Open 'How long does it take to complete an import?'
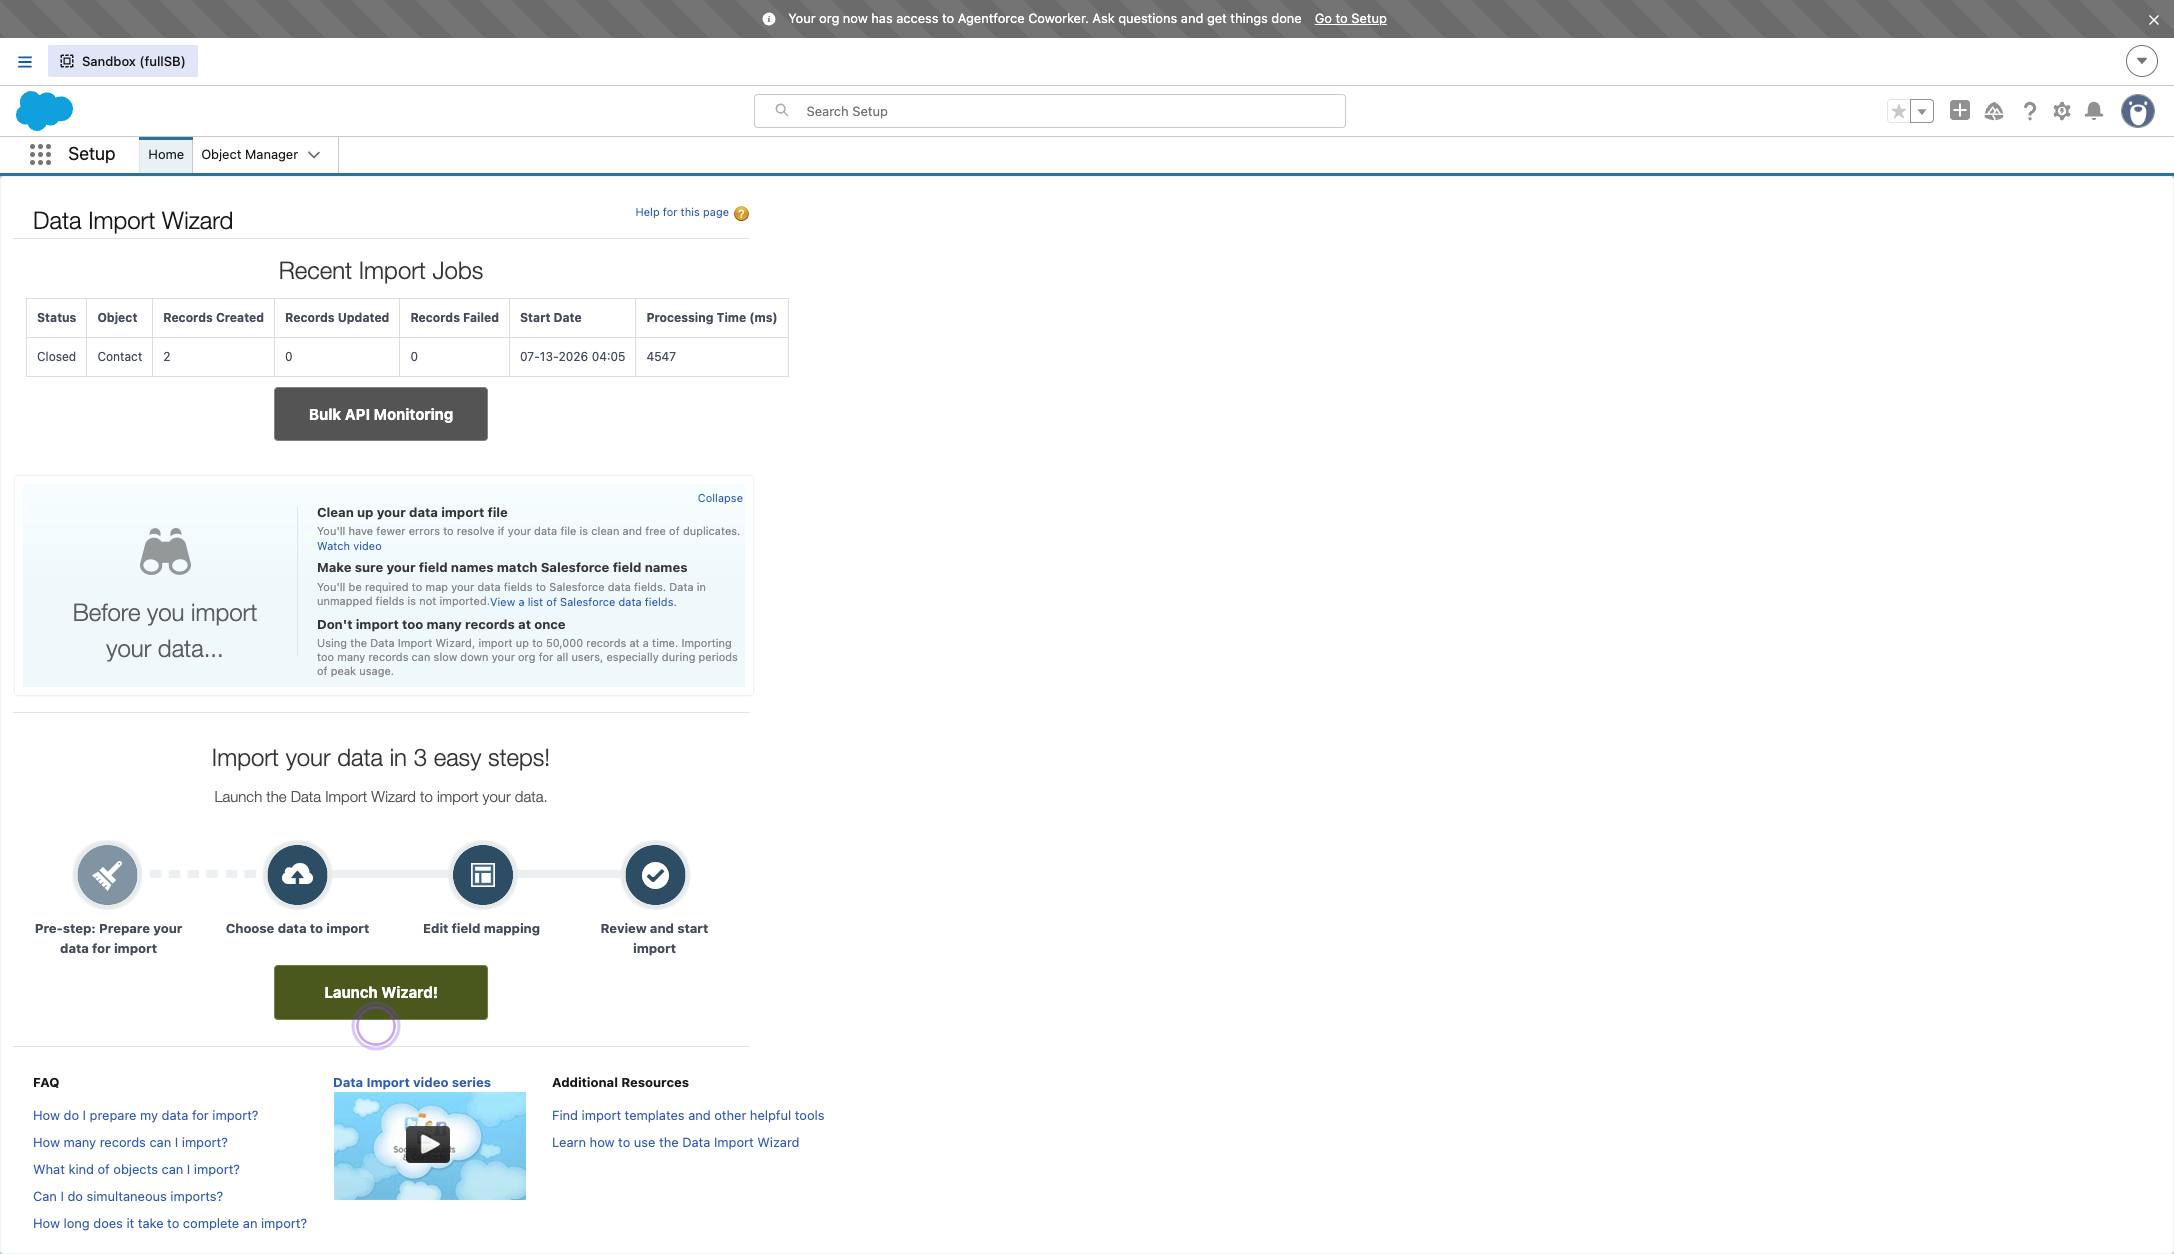 tap(170, 1223)
